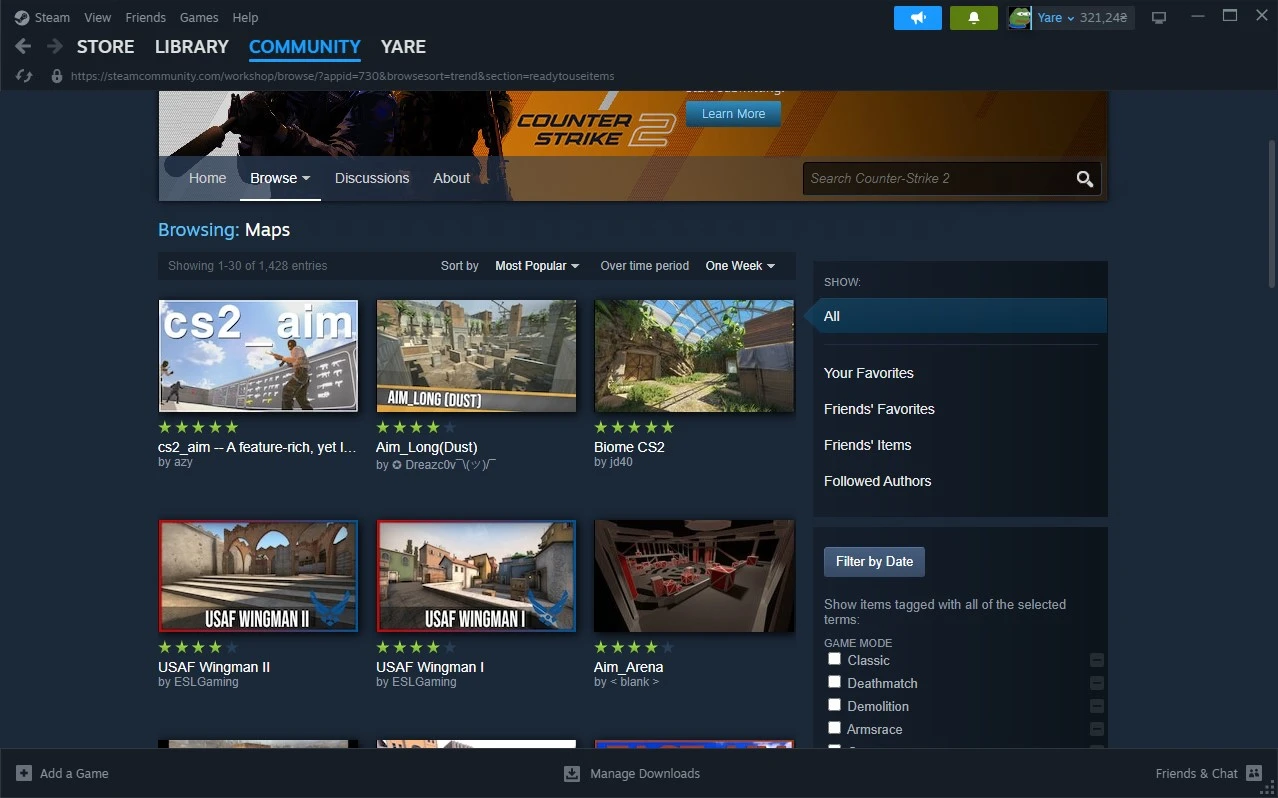
Task: Open the One Week time period dropdown
Action: pos(740,266)
